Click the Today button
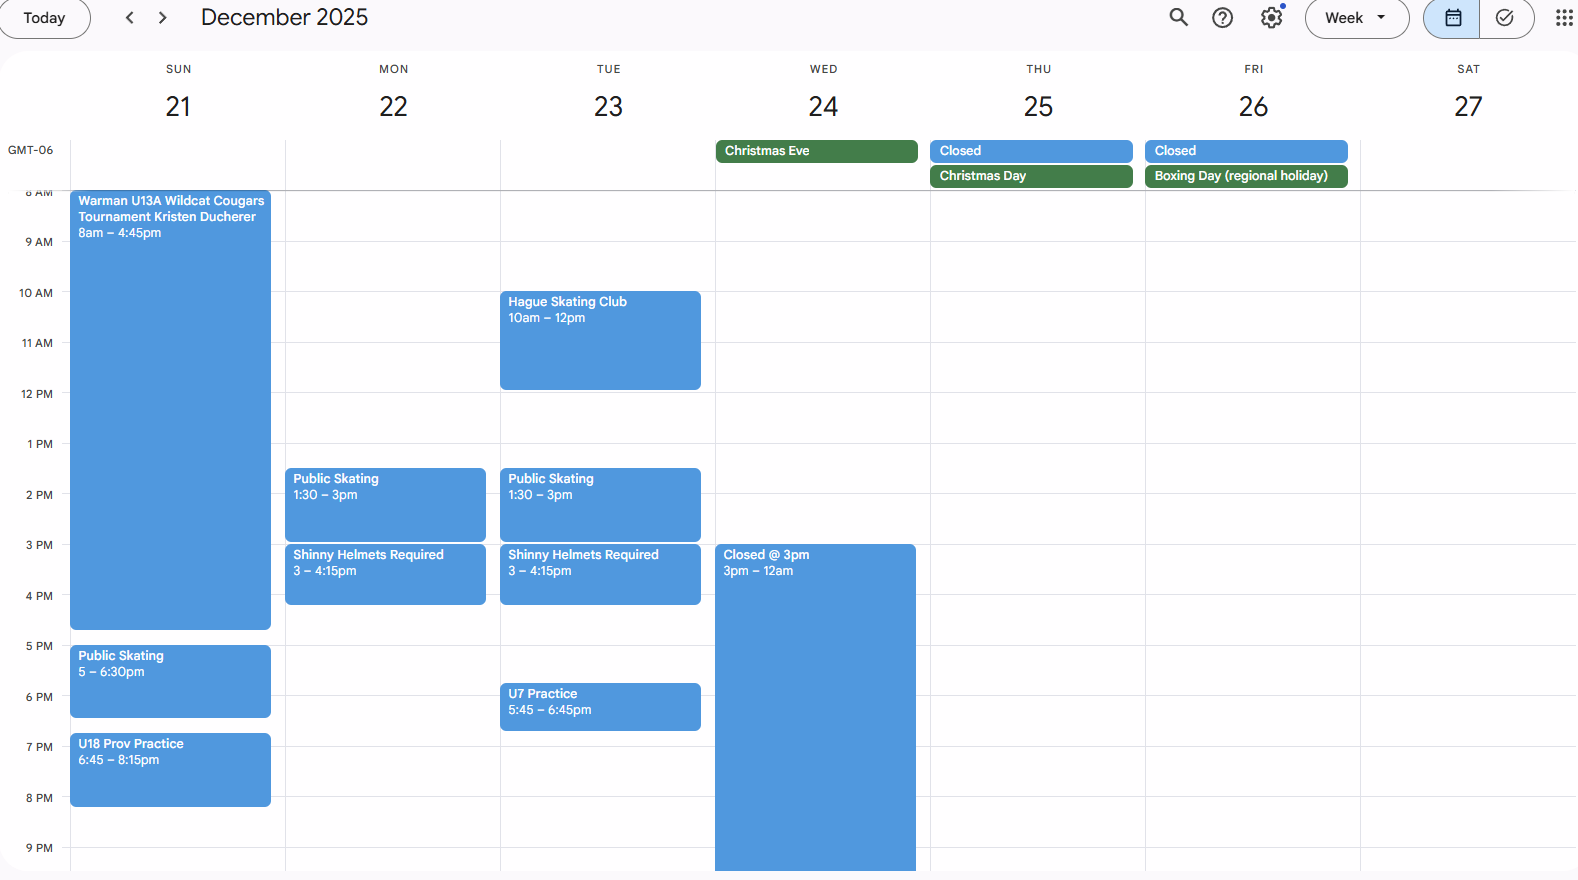 [x=44, y=18]
